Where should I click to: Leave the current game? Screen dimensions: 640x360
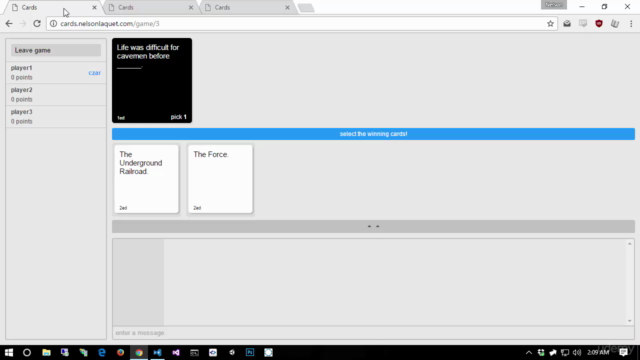pos(56,50)
